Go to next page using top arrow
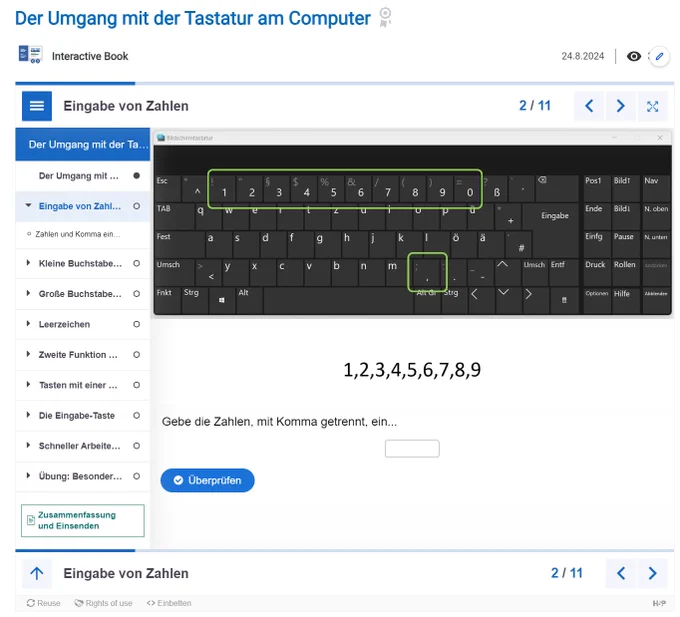Screen dimensions: 680x617 coord(621,106)
